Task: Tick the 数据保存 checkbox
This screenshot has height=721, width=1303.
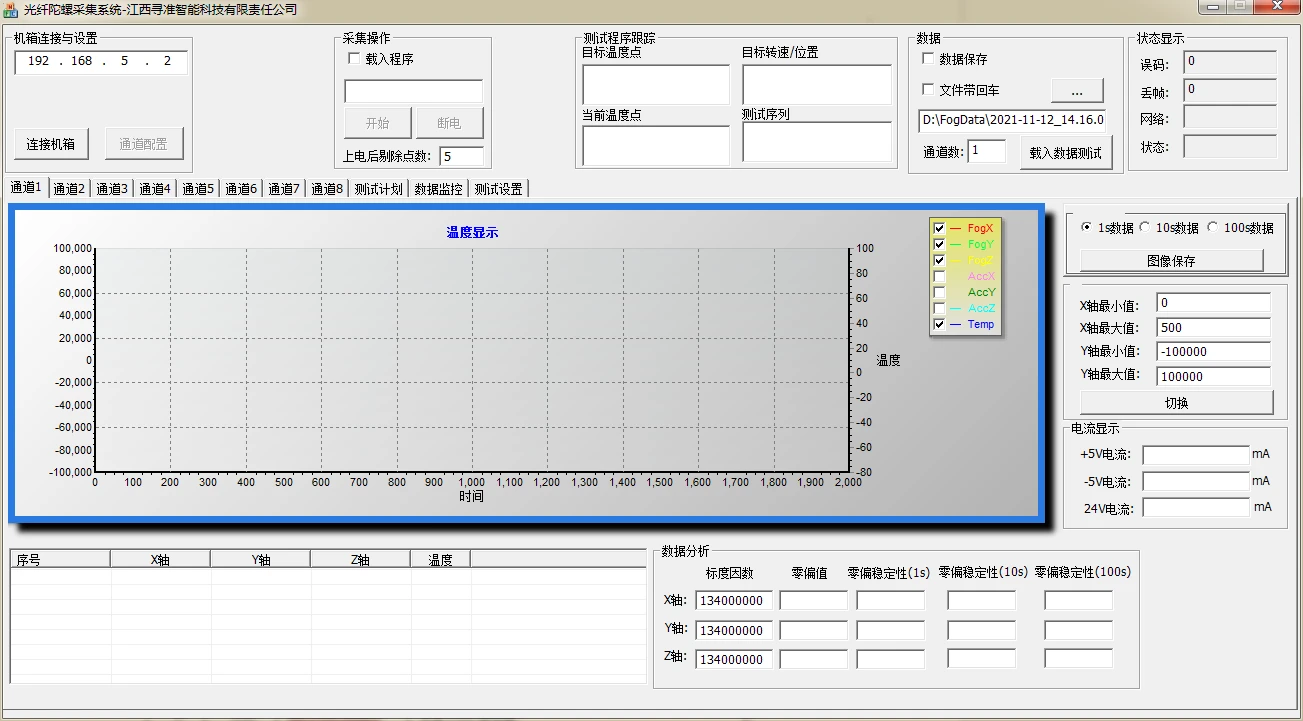Action: tap(928, 59)
